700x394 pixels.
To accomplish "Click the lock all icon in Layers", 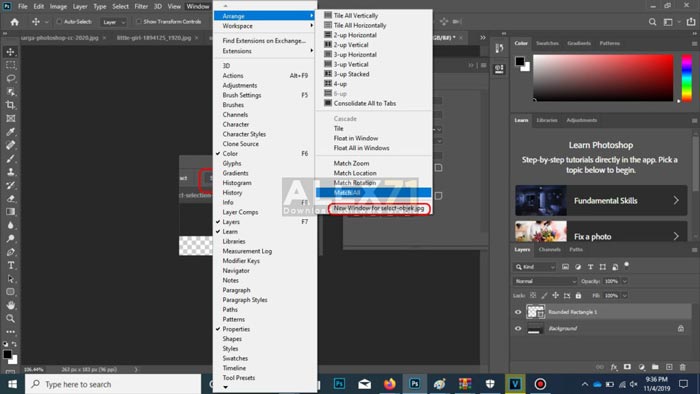I will click(x=578, y=295).
